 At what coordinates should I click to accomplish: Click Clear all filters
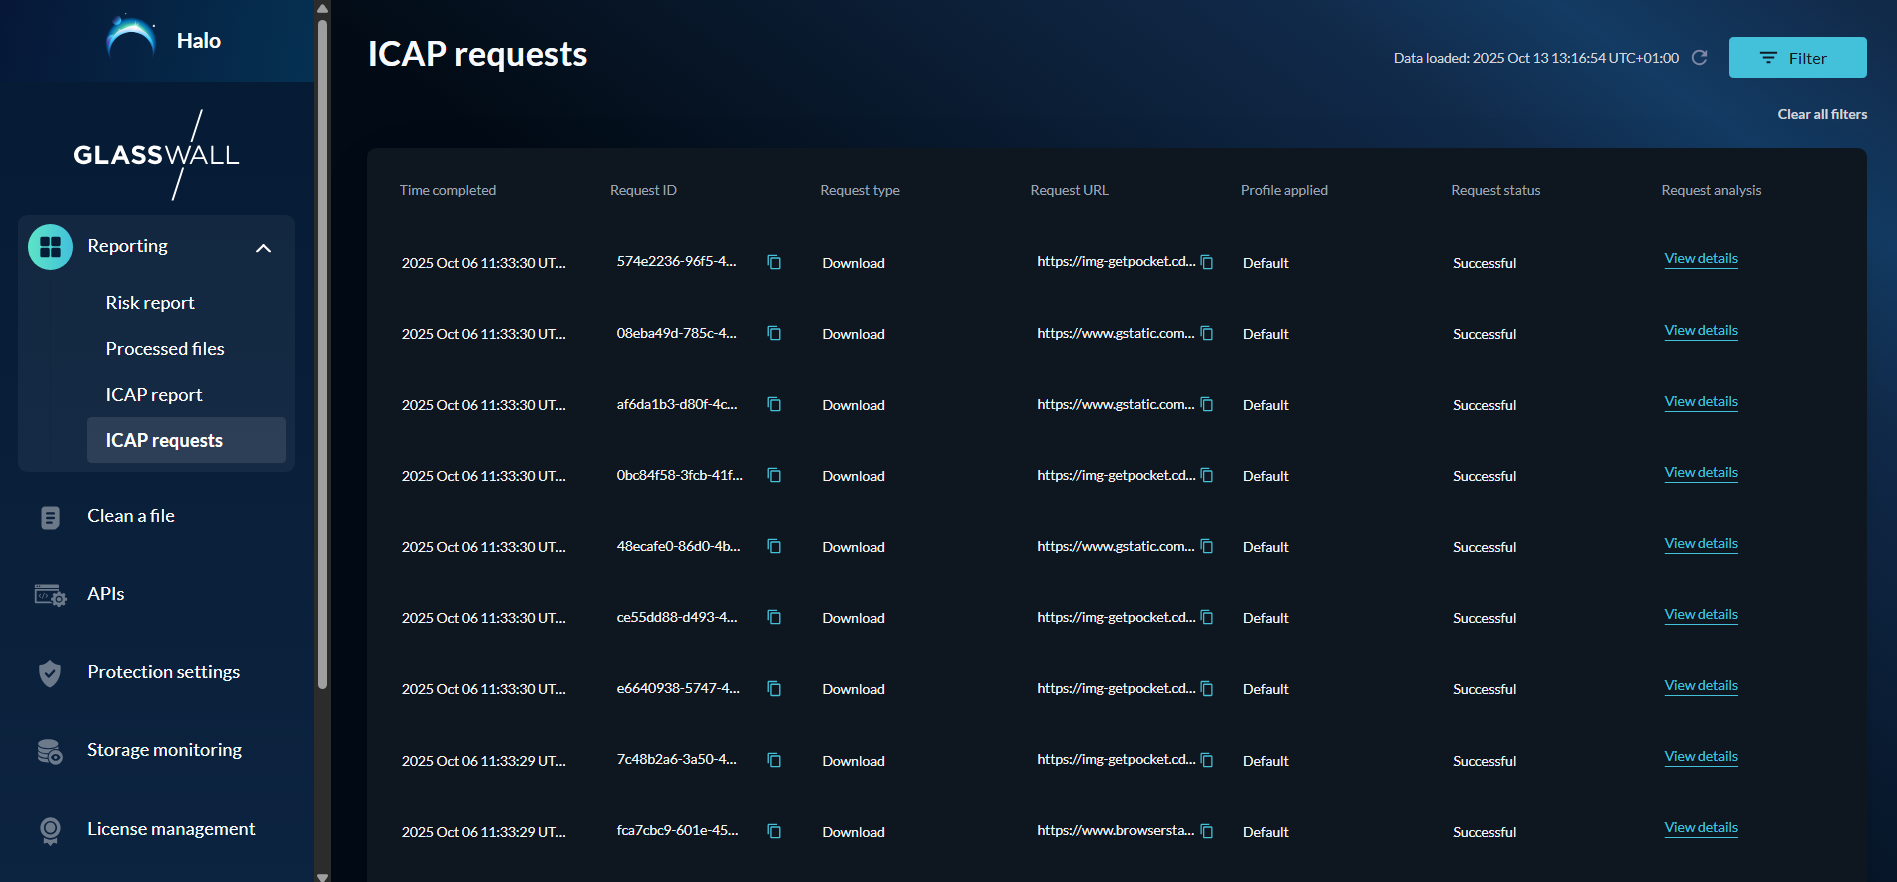[x=1822, y=114]
